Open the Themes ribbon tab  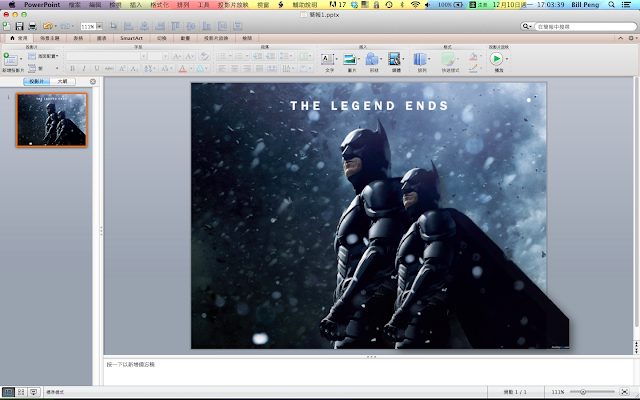50,38
